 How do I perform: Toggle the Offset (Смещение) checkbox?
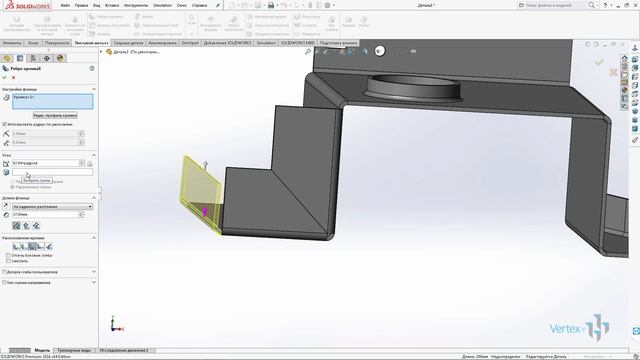[x=8, y=260]
